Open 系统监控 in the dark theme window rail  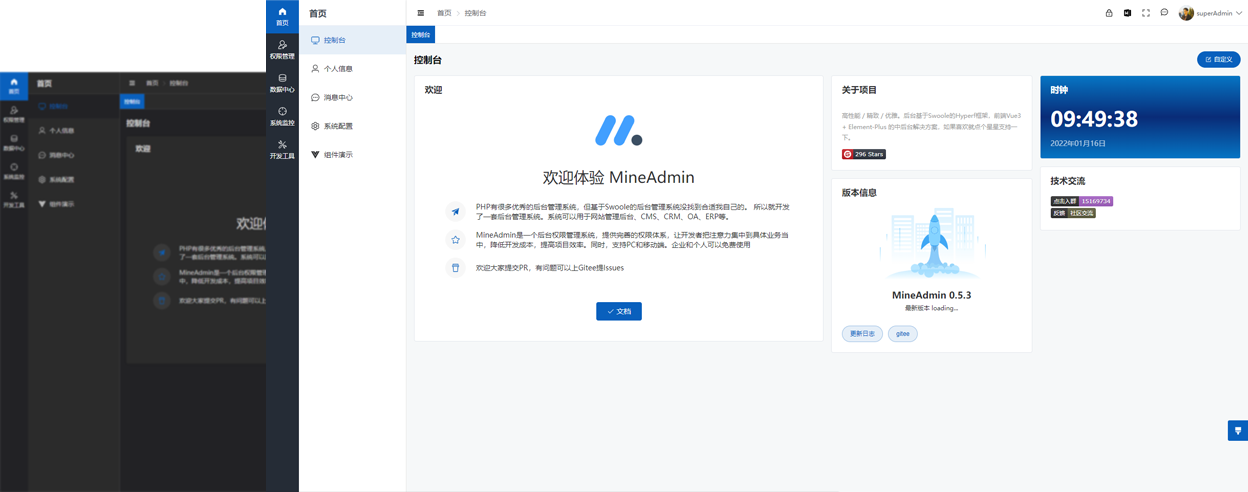point(14,171)
